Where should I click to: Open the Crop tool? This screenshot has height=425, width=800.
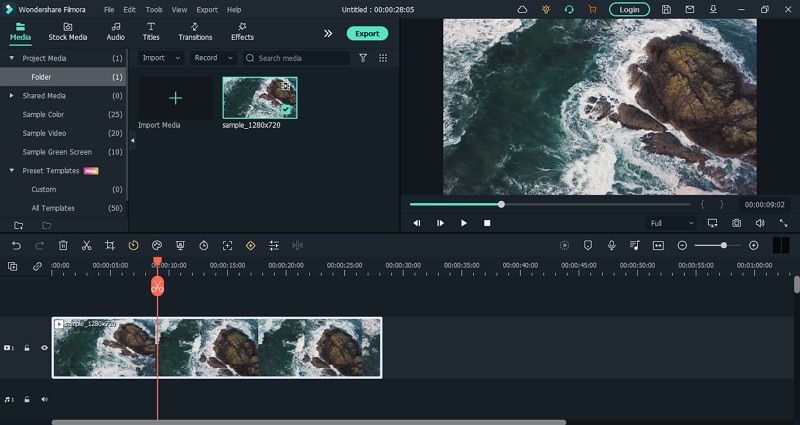(x=110, y=246)
